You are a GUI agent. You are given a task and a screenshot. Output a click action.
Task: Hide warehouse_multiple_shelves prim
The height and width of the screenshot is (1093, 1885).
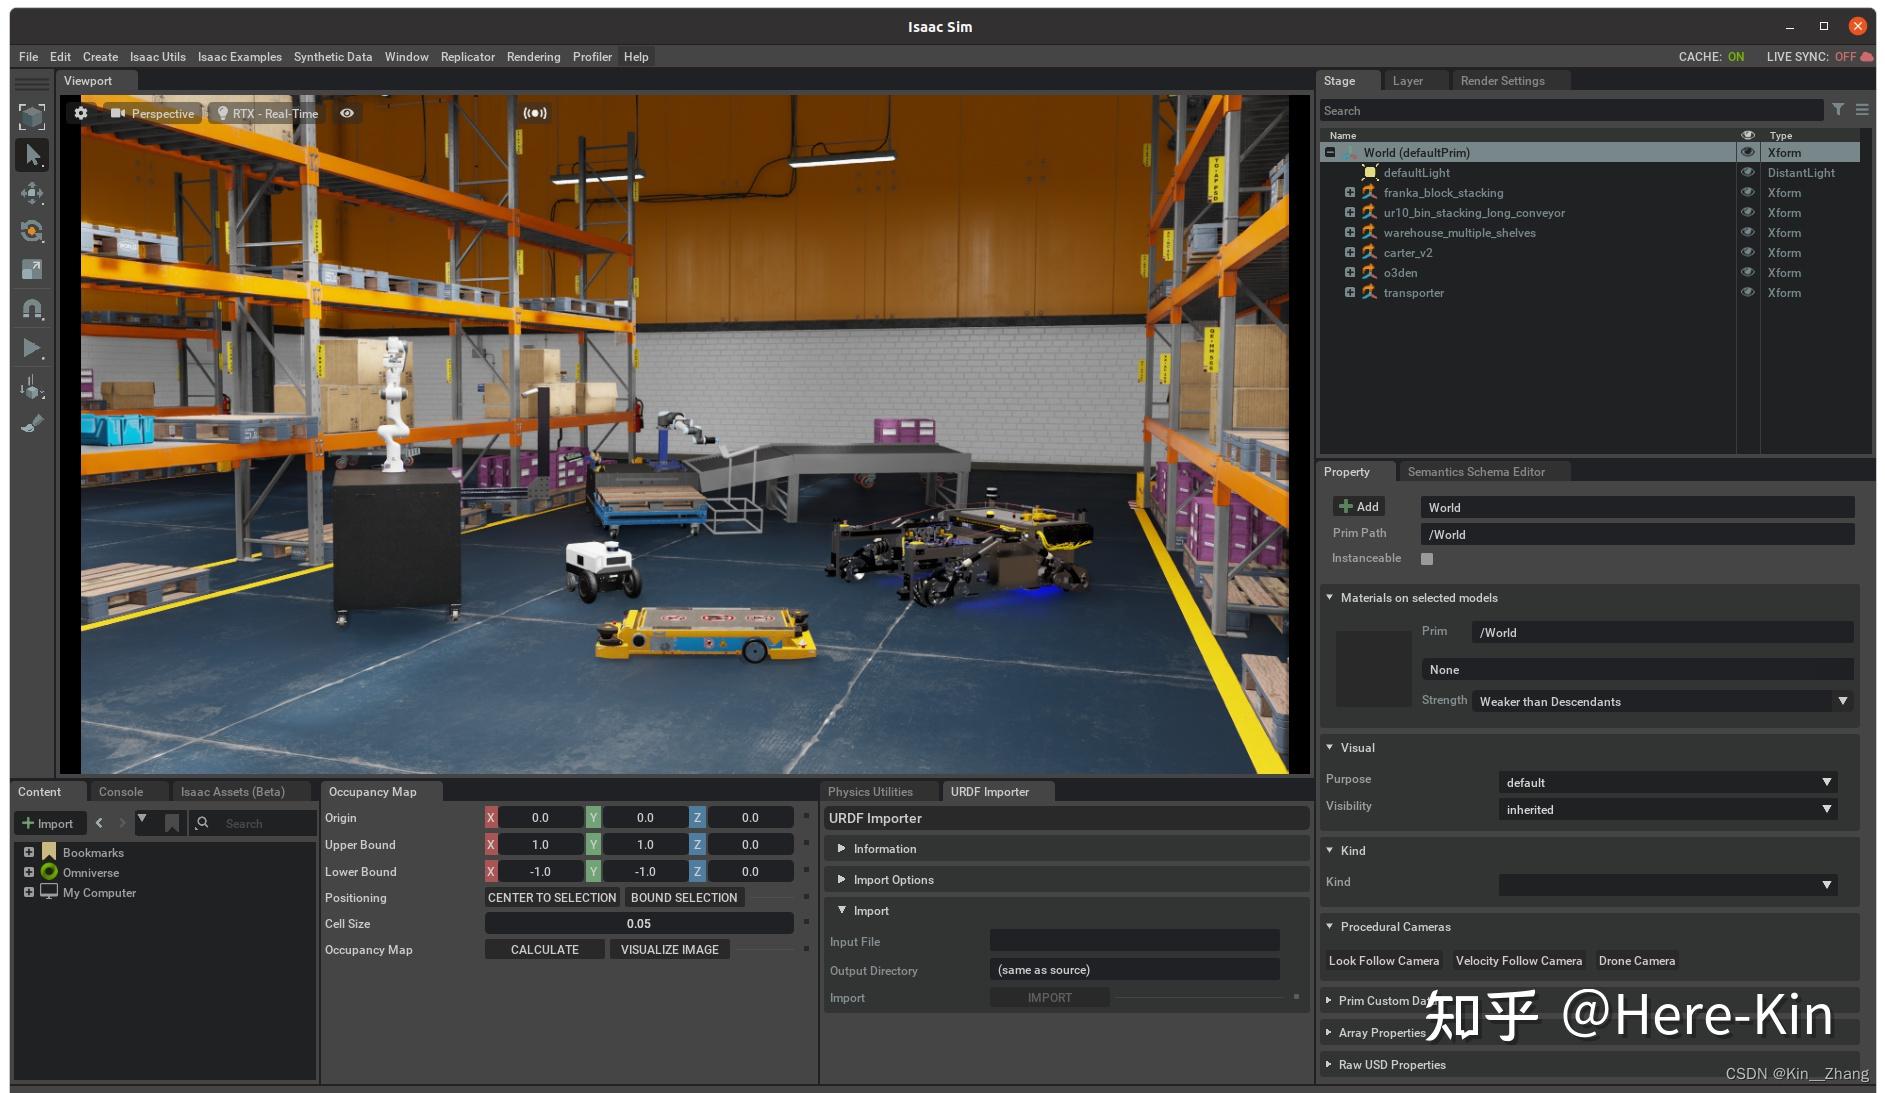[1748, 233]
